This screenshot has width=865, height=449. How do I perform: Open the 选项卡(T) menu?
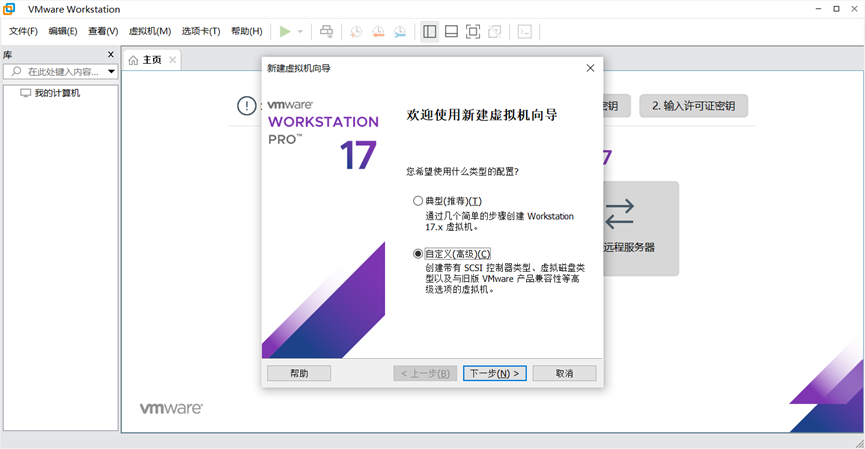pyautogui.click(x=201, y=31)
